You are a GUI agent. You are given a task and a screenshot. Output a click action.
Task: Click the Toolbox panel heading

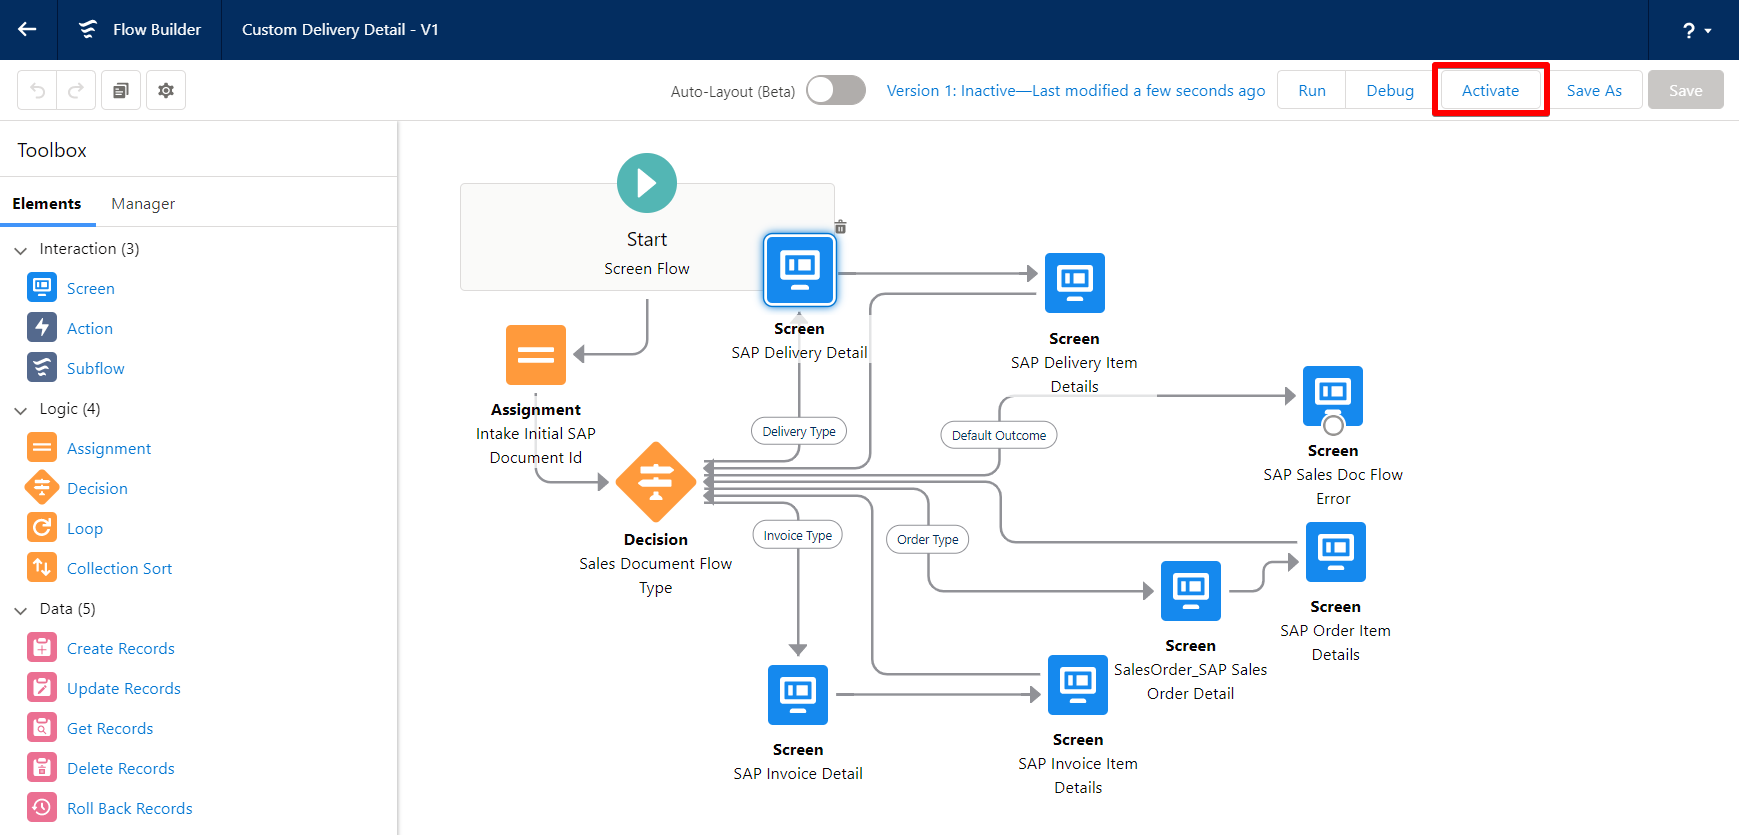pyautogui.click(x=52, y=150)
